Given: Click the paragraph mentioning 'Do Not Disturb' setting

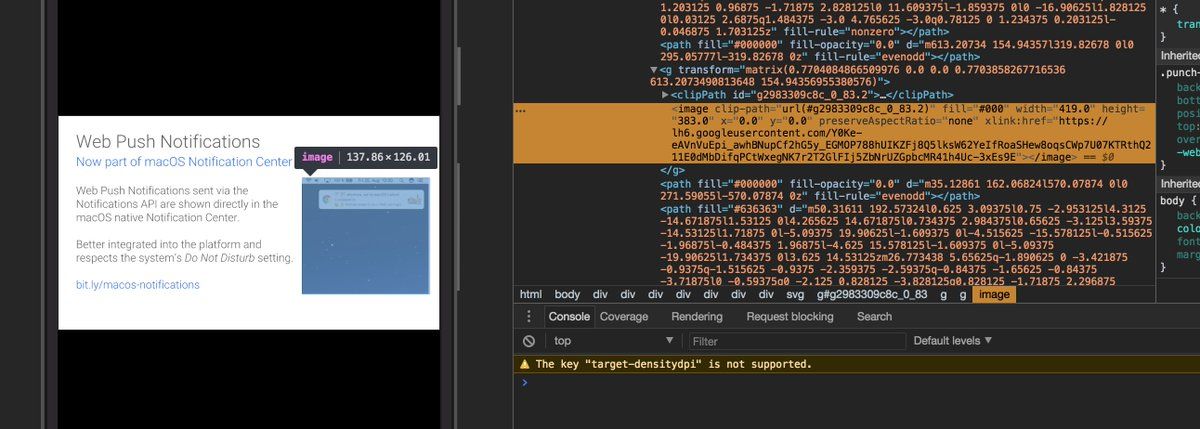Looking at the screenshot, I should 185,251.
